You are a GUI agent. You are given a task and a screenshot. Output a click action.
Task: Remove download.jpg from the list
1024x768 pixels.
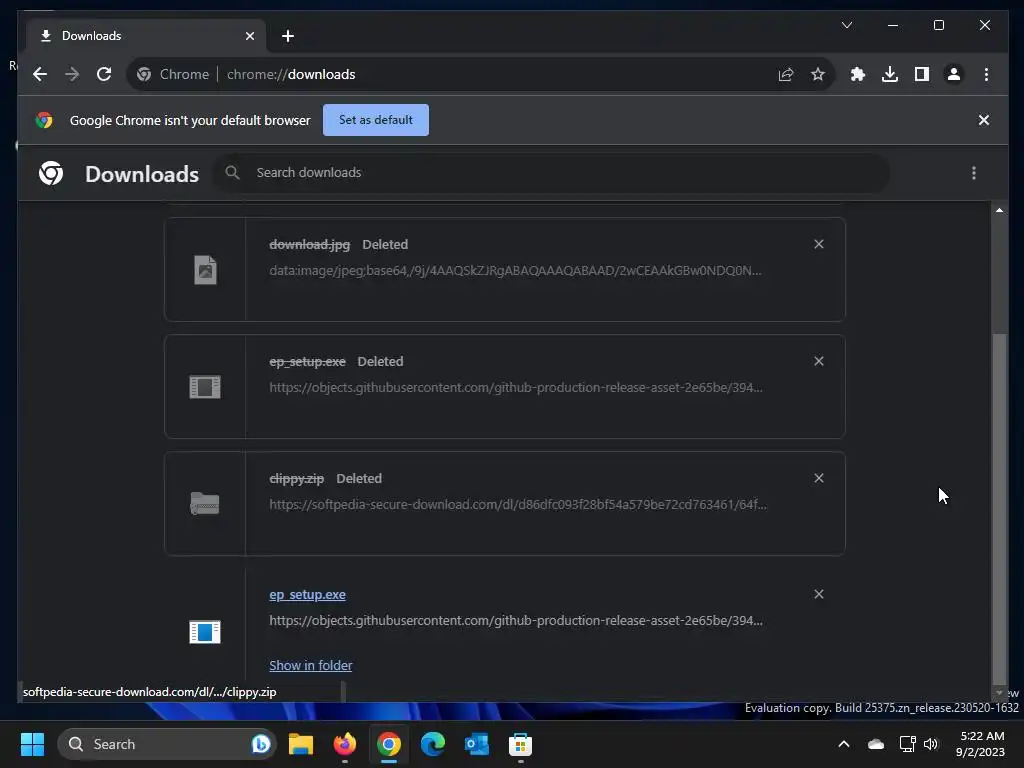(818, 244)
